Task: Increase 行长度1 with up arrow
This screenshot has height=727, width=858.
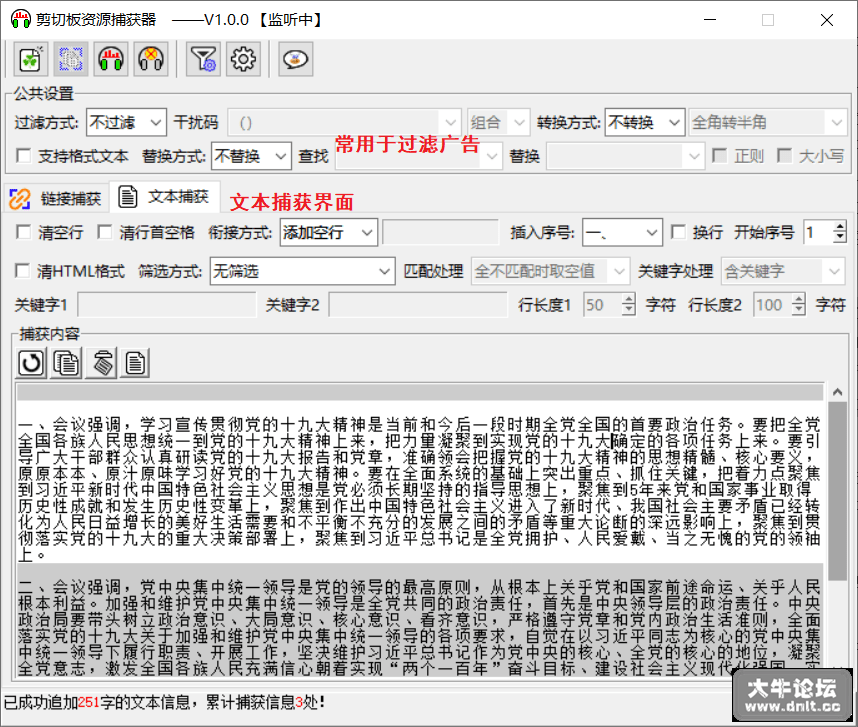Action: (628, 299)
